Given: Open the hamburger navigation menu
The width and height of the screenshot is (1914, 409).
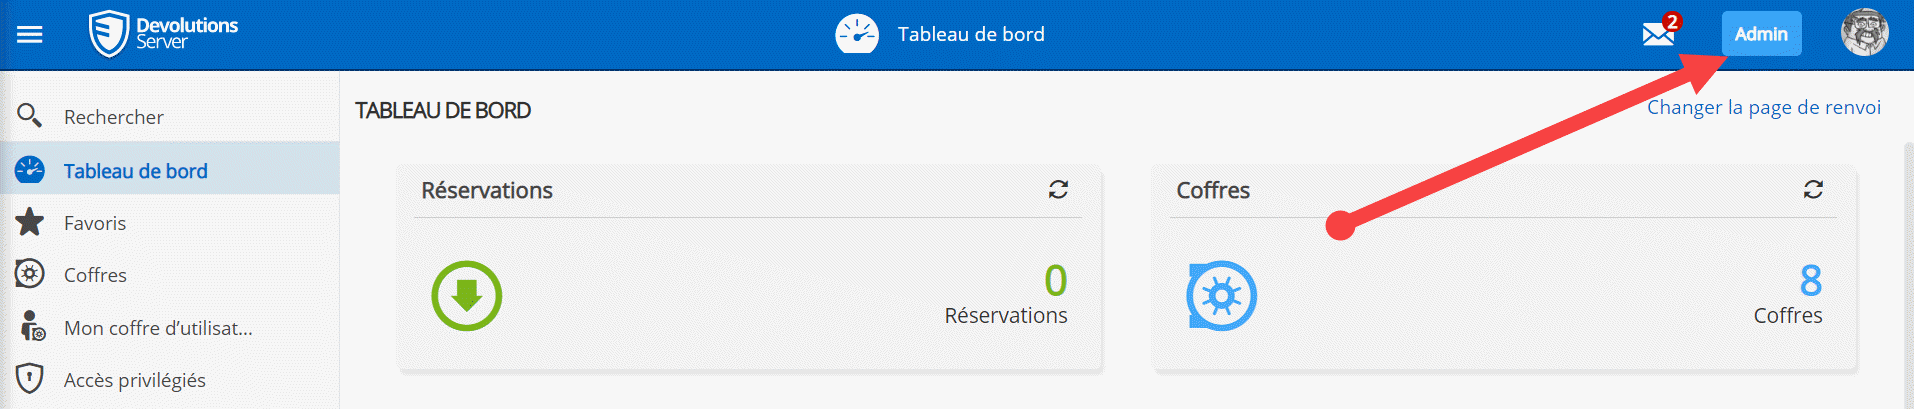Looking at the screenshot, I should coord(30,35).
